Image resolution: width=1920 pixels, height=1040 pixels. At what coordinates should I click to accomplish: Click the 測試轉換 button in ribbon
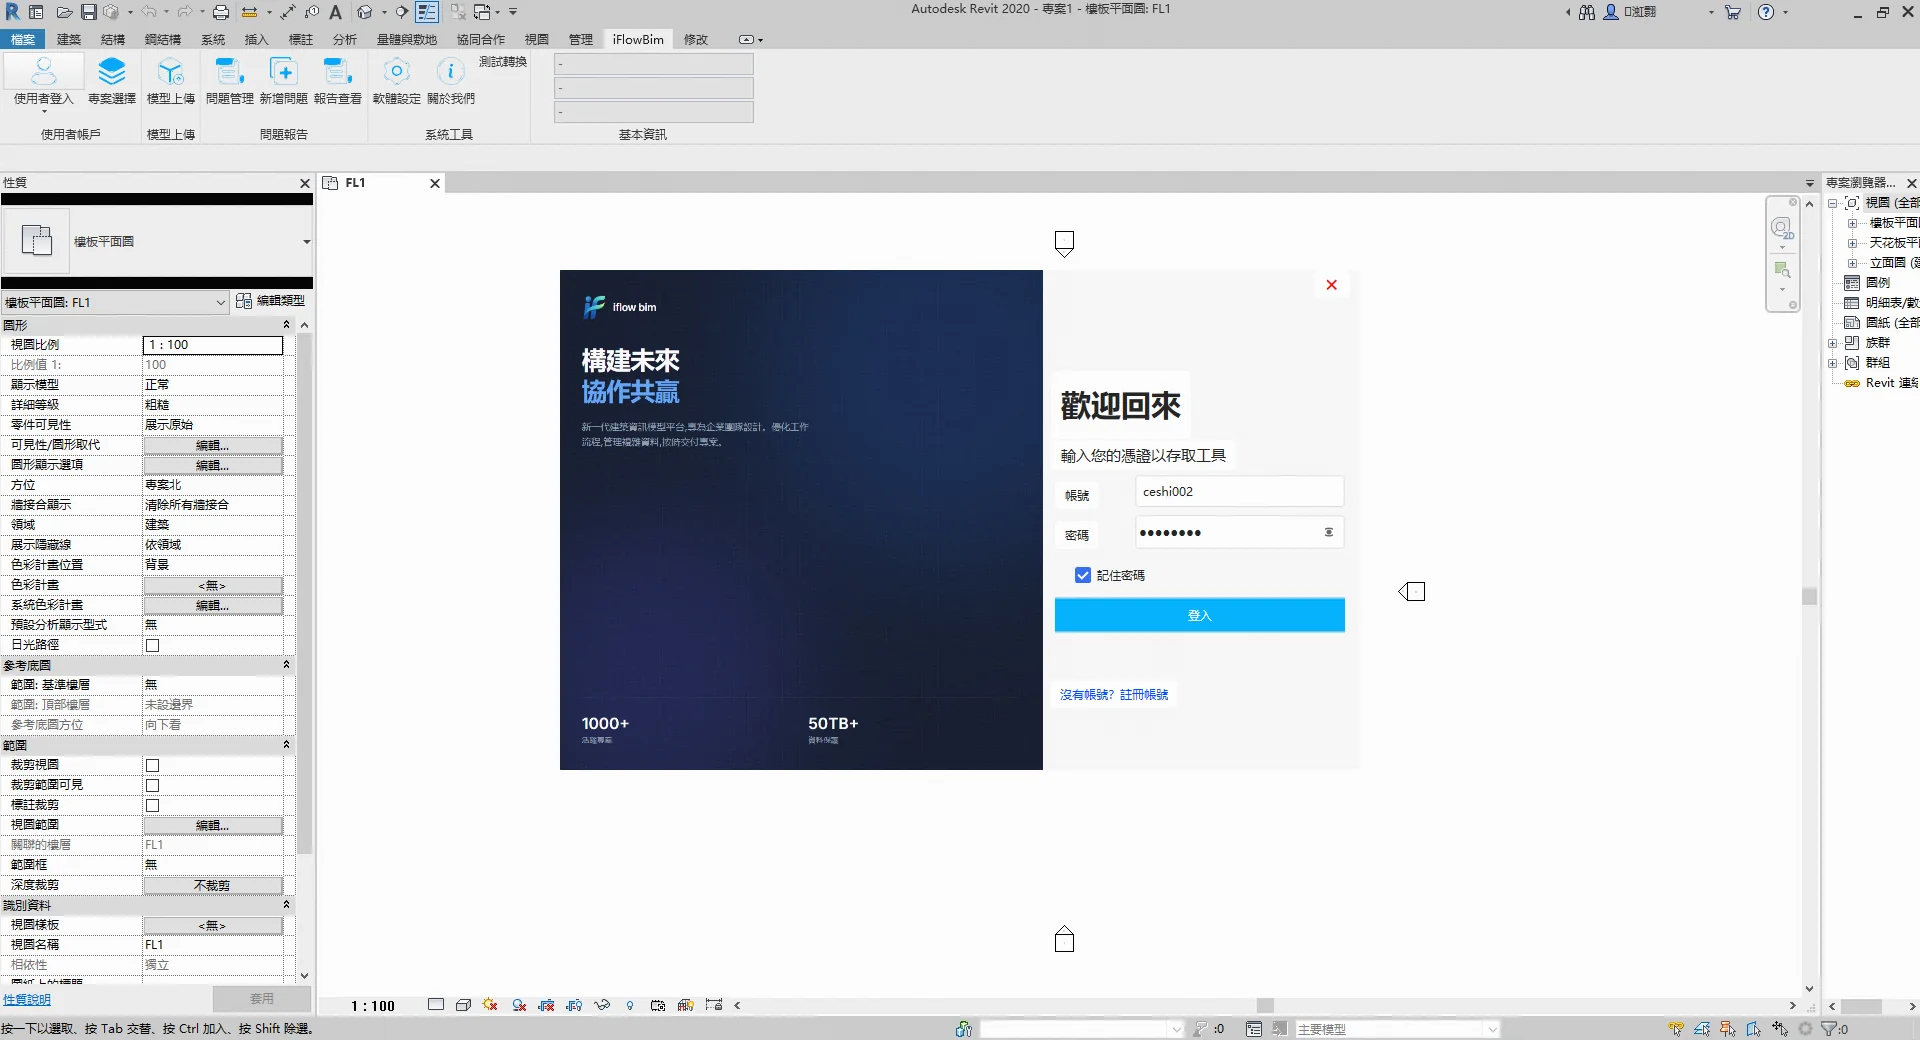503,62
